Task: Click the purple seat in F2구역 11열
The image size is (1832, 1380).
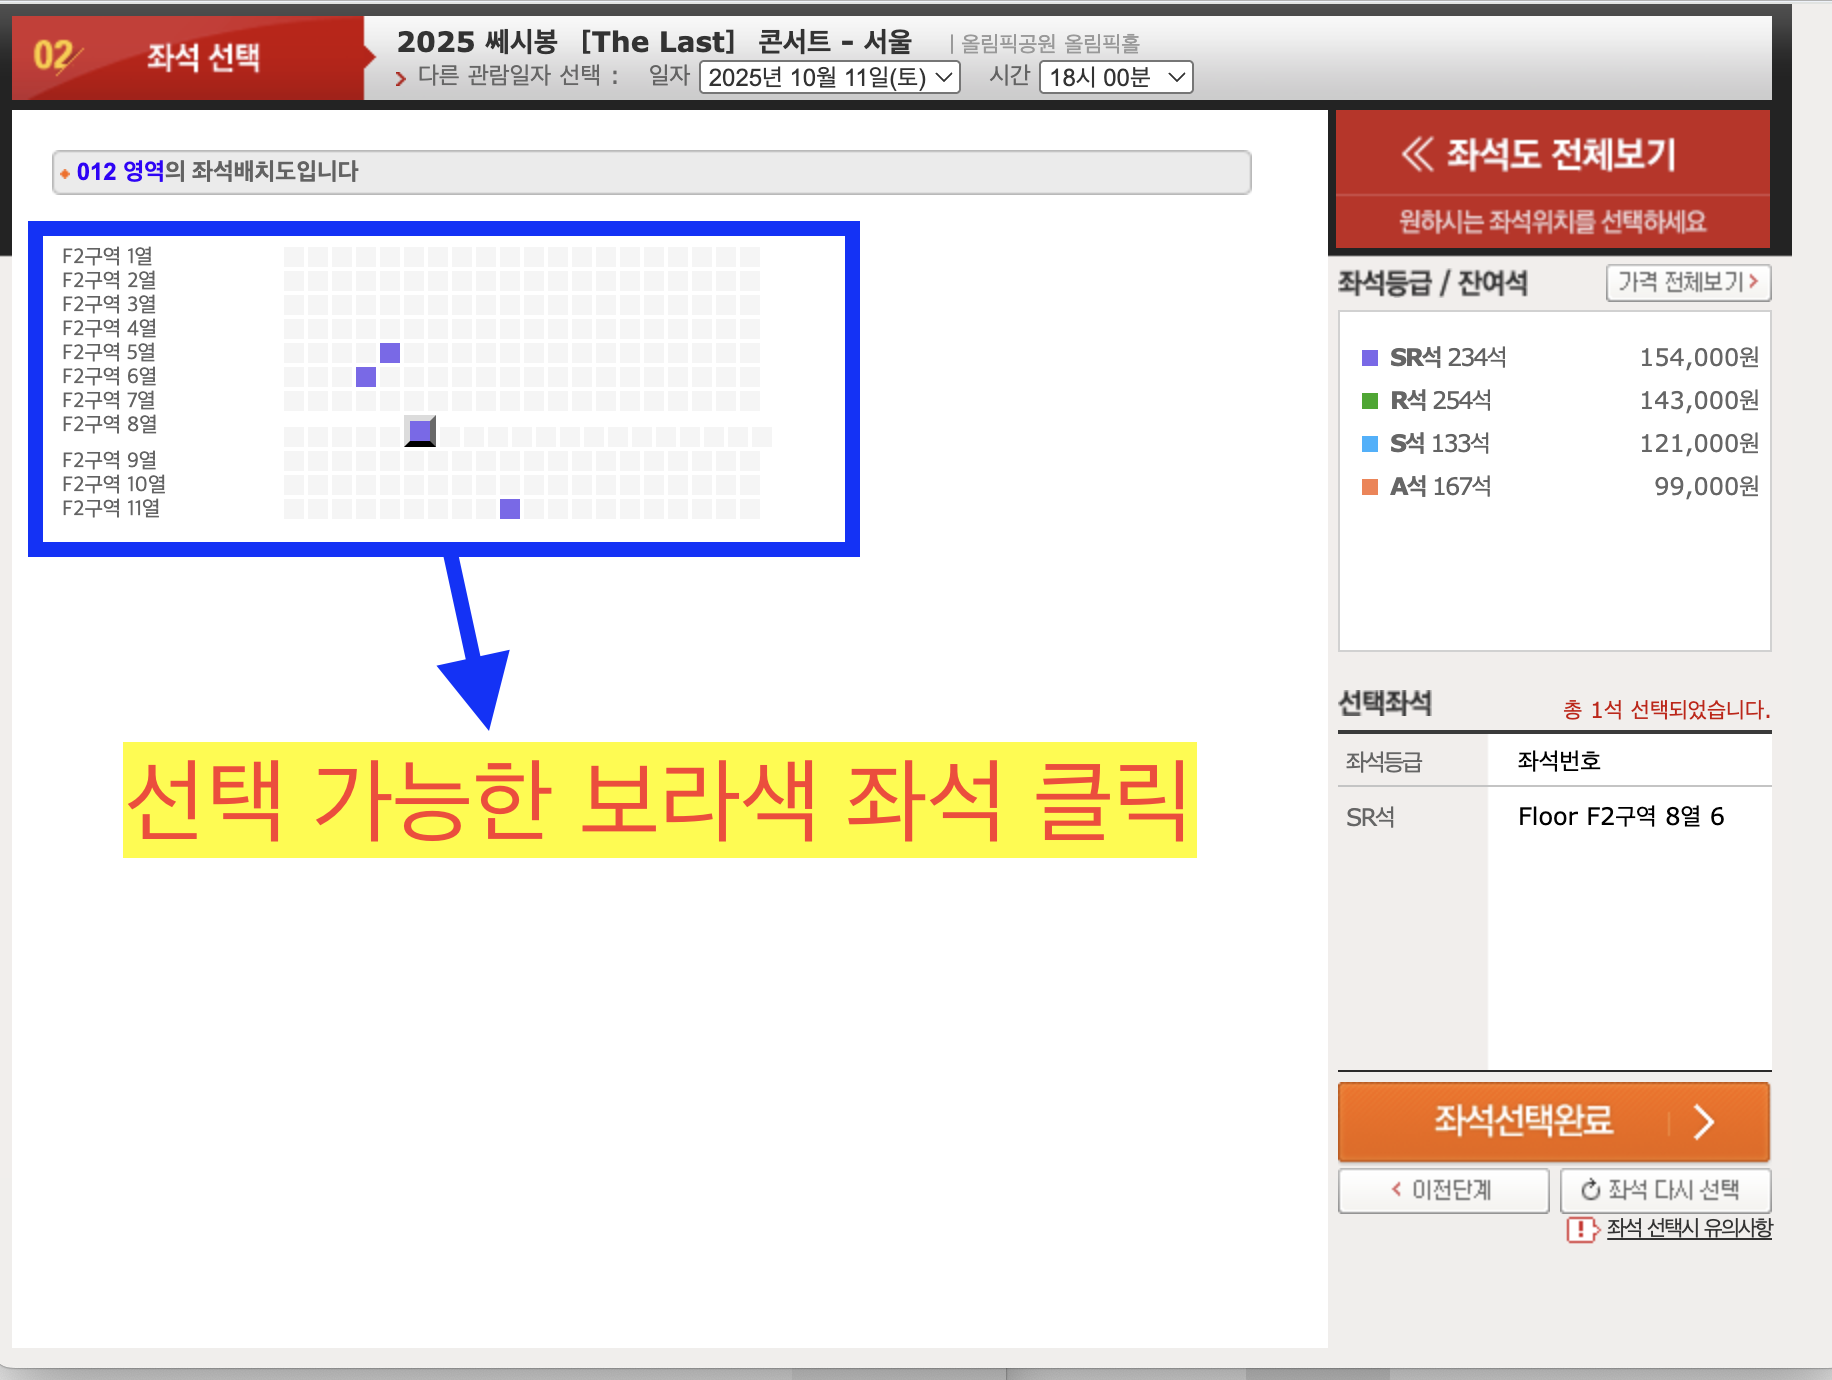Action: click(510, 508)
